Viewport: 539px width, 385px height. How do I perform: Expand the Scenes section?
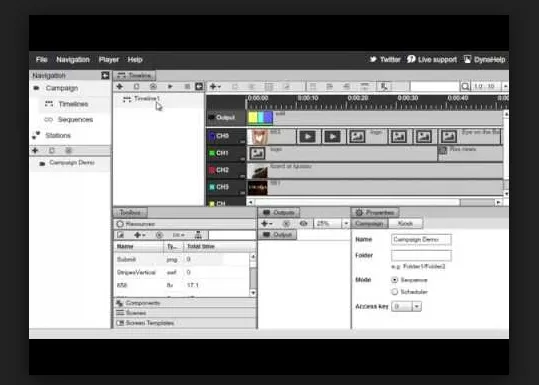tap(185, 313)
